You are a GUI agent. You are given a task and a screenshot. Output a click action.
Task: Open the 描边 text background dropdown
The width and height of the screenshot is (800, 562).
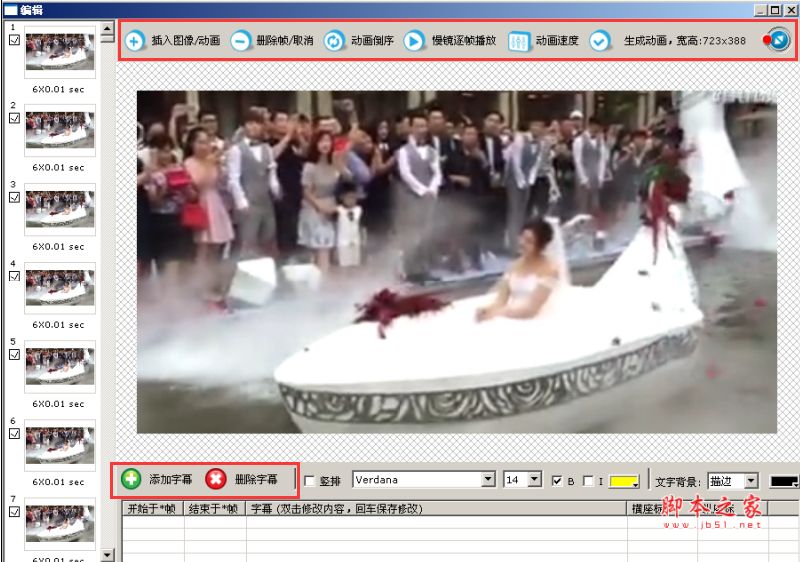point(751,481)
